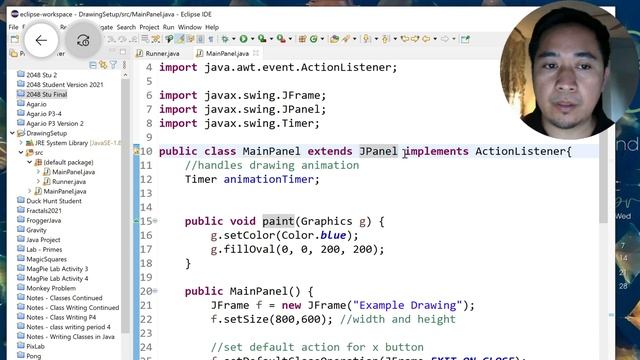The image size is (640, 360).
Task: Click the Debug bug icon in toolbar
Action: 225,39
